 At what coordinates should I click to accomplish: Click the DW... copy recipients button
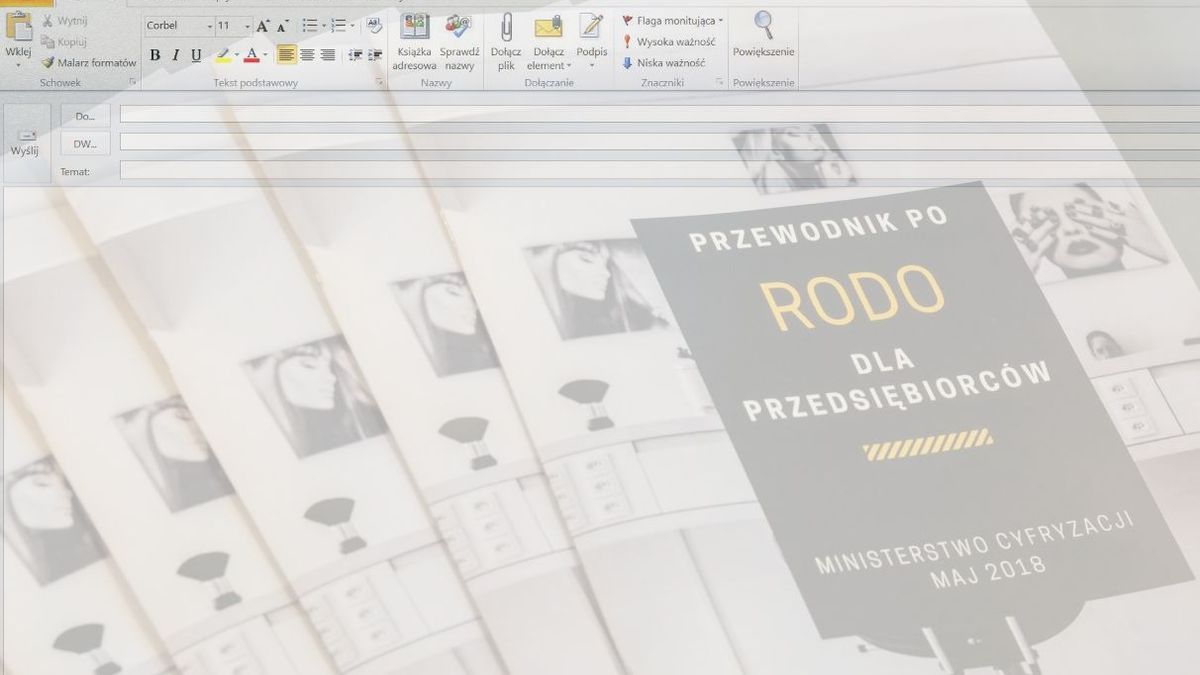pyautogui.click(x=85, y=144)
